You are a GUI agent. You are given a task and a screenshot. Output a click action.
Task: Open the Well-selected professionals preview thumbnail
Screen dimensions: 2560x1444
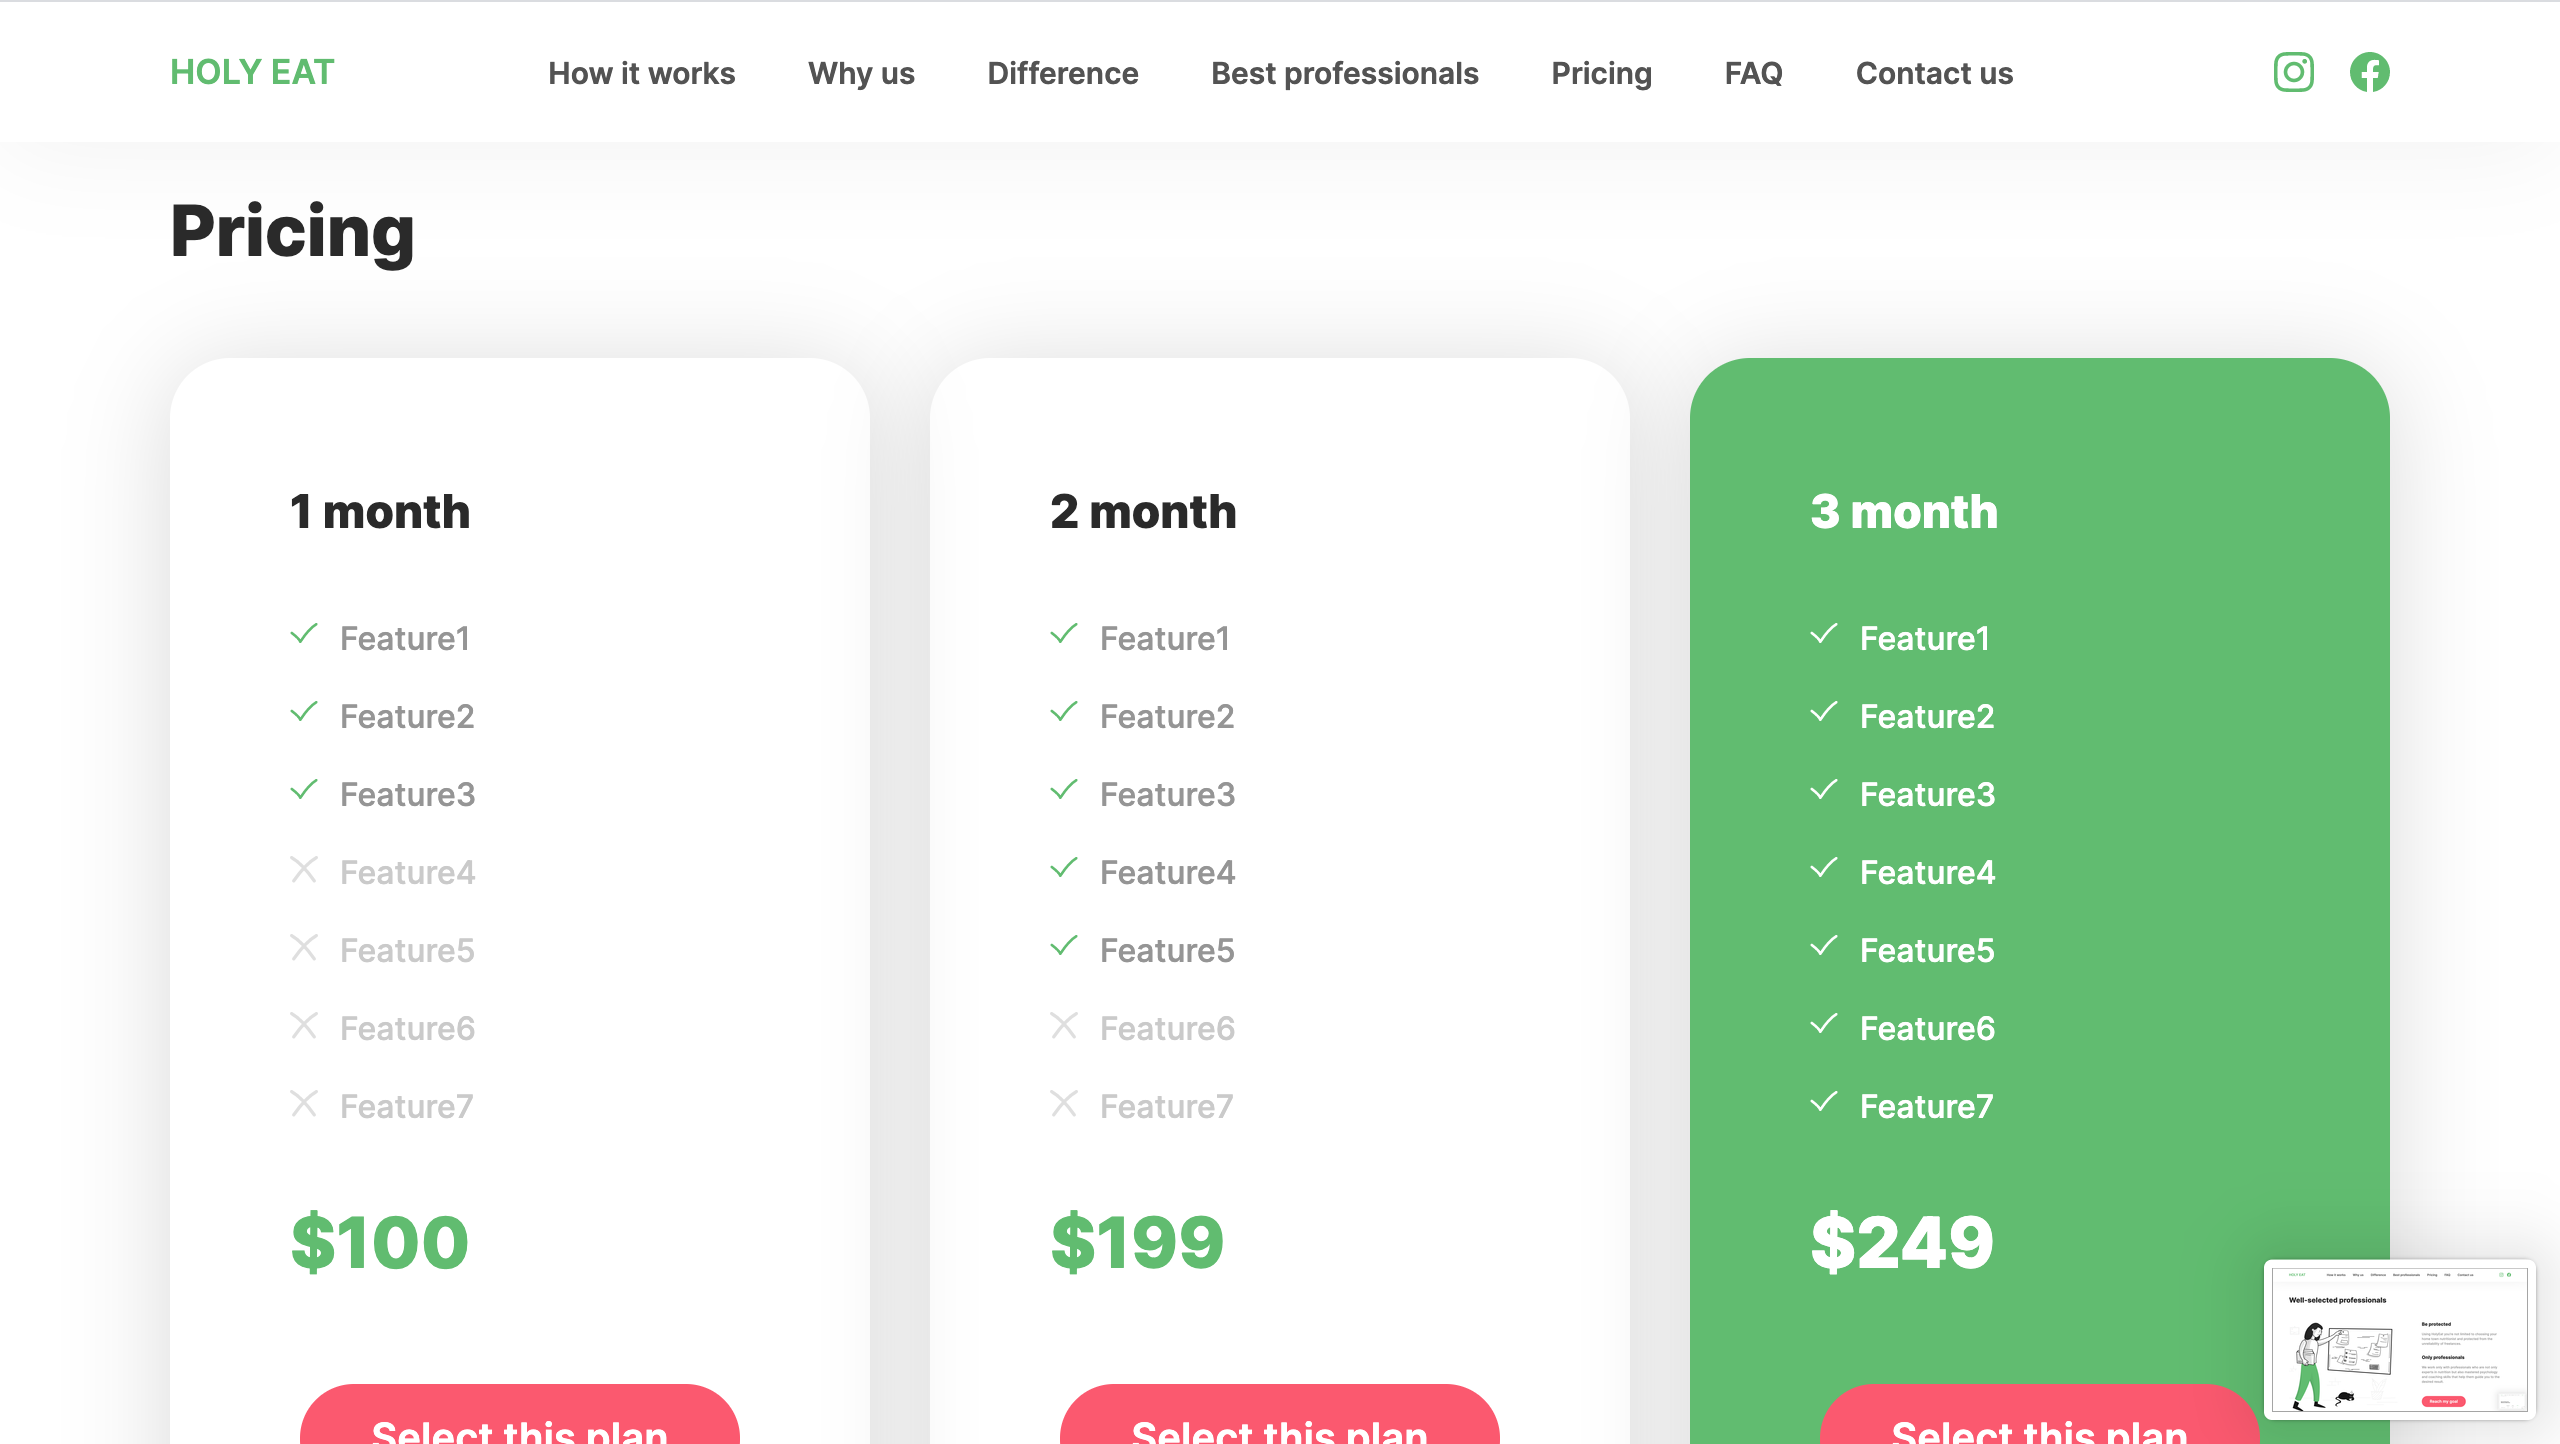coord(2399,1339)
